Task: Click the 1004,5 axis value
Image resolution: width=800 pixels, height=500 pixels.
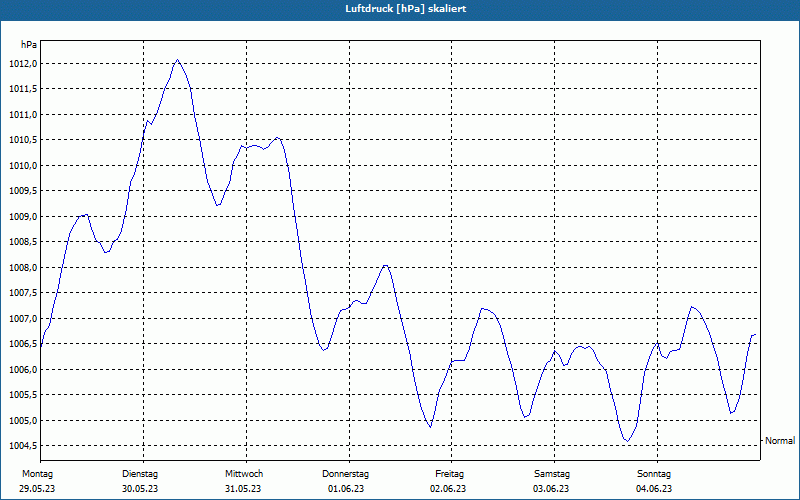Action: pos(23,446)
